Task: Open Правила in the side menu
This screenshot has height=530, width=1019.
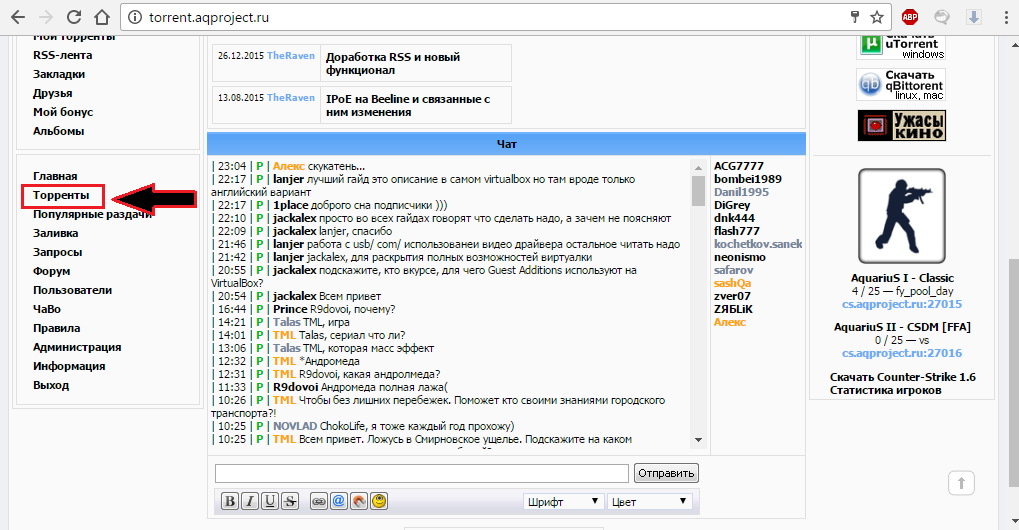Action: click(x=57, y=328)
